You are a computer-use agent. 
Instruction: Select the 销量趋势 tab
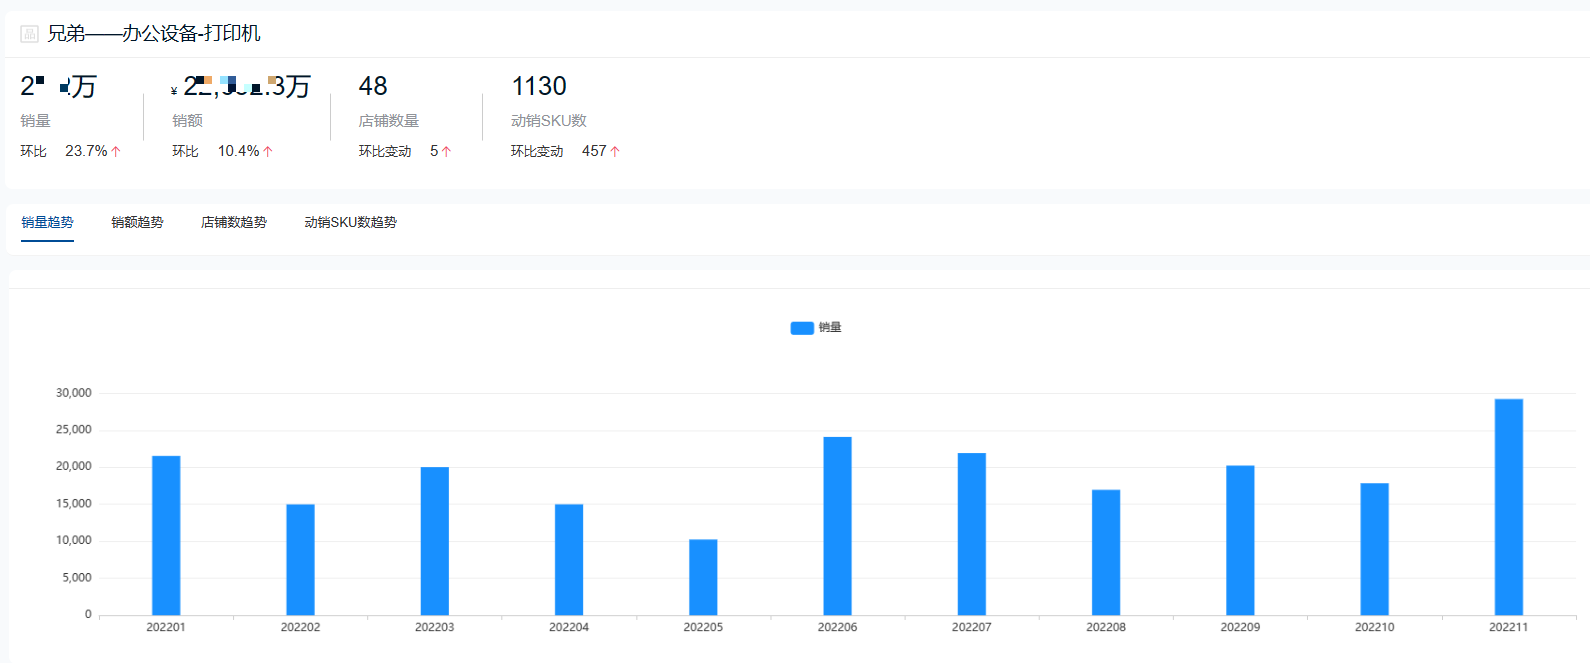(x=47, y=222)
